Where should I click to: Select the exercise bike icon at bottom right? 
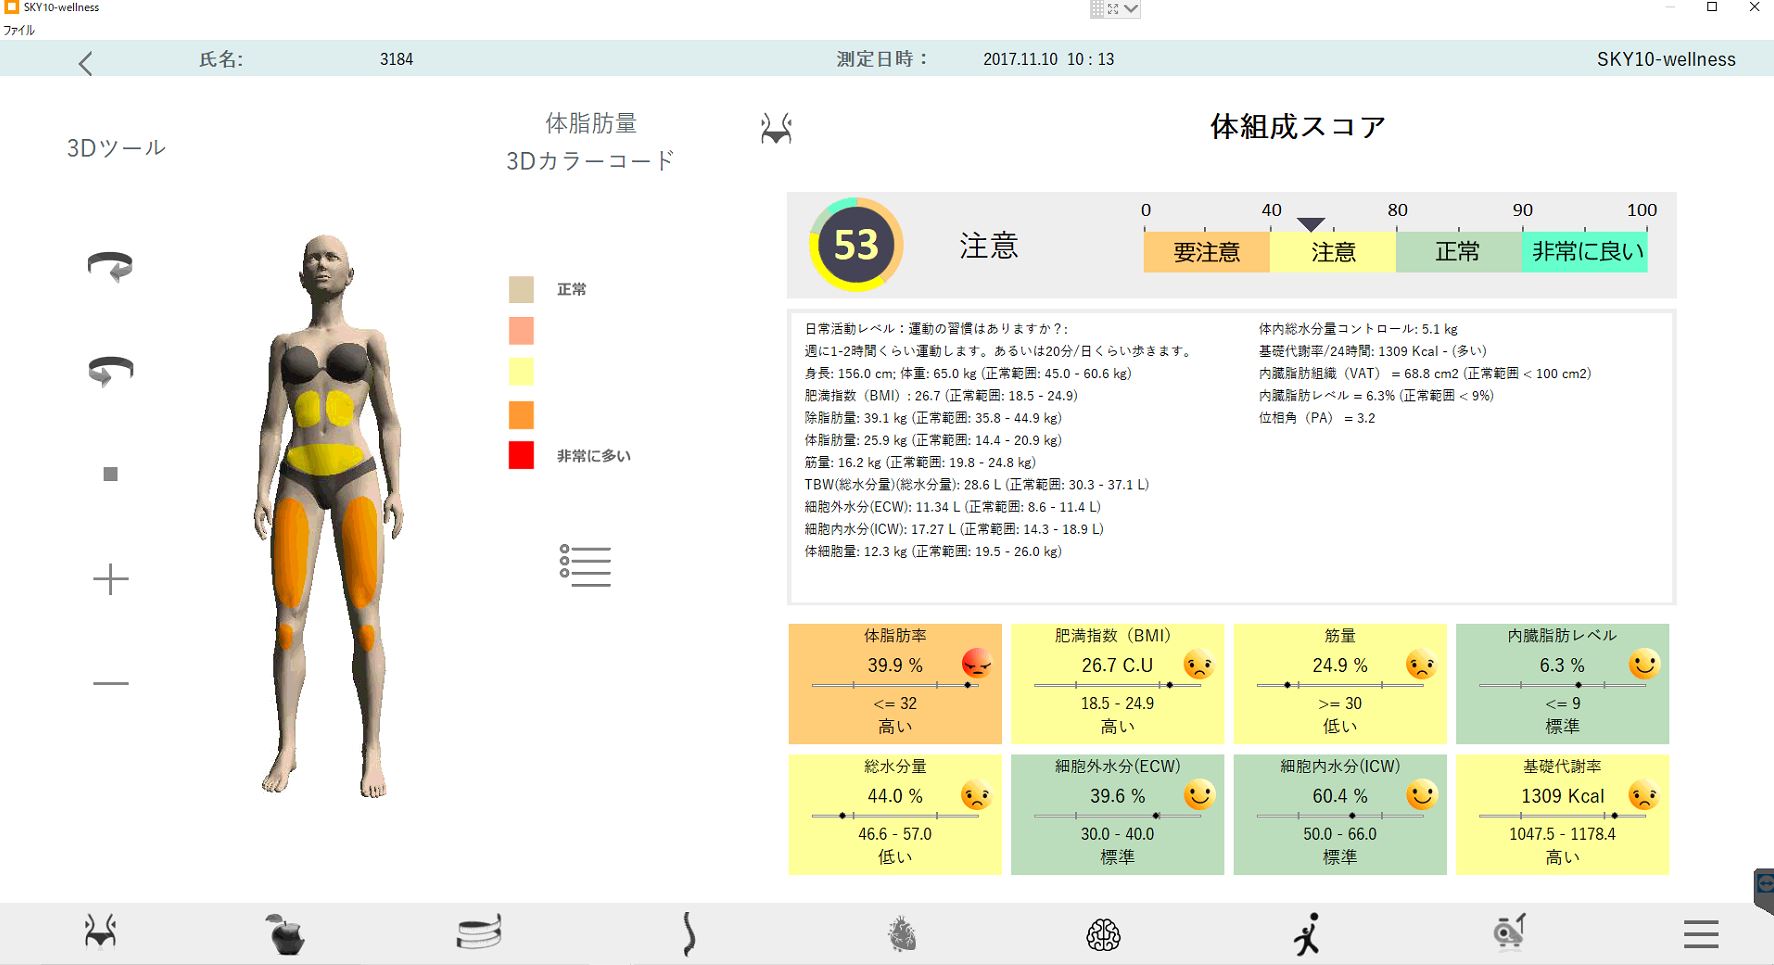(1509, 933)
